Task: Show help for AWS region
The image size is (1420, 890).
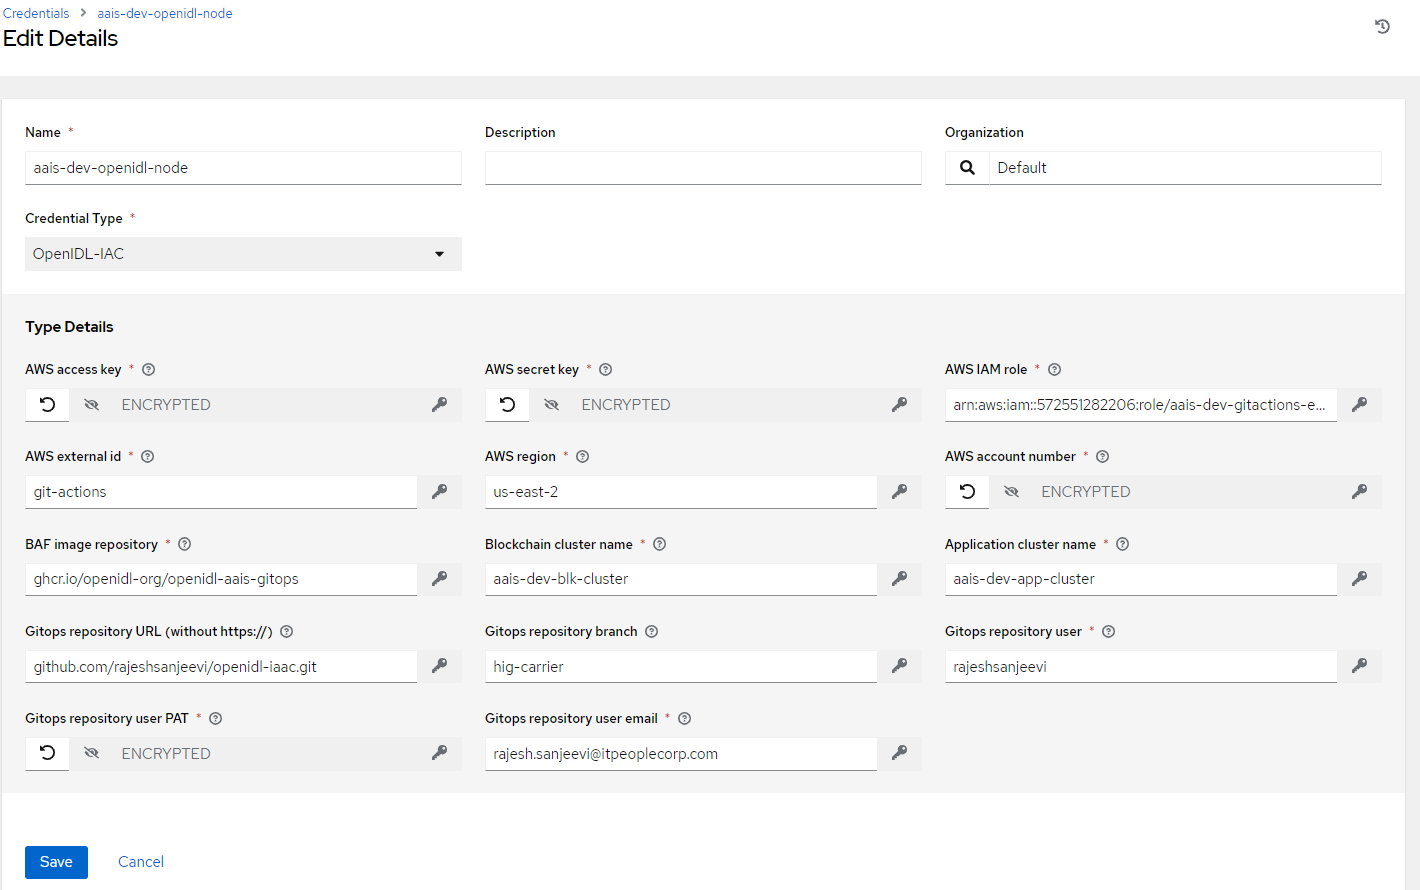Action: pos(582,457)
